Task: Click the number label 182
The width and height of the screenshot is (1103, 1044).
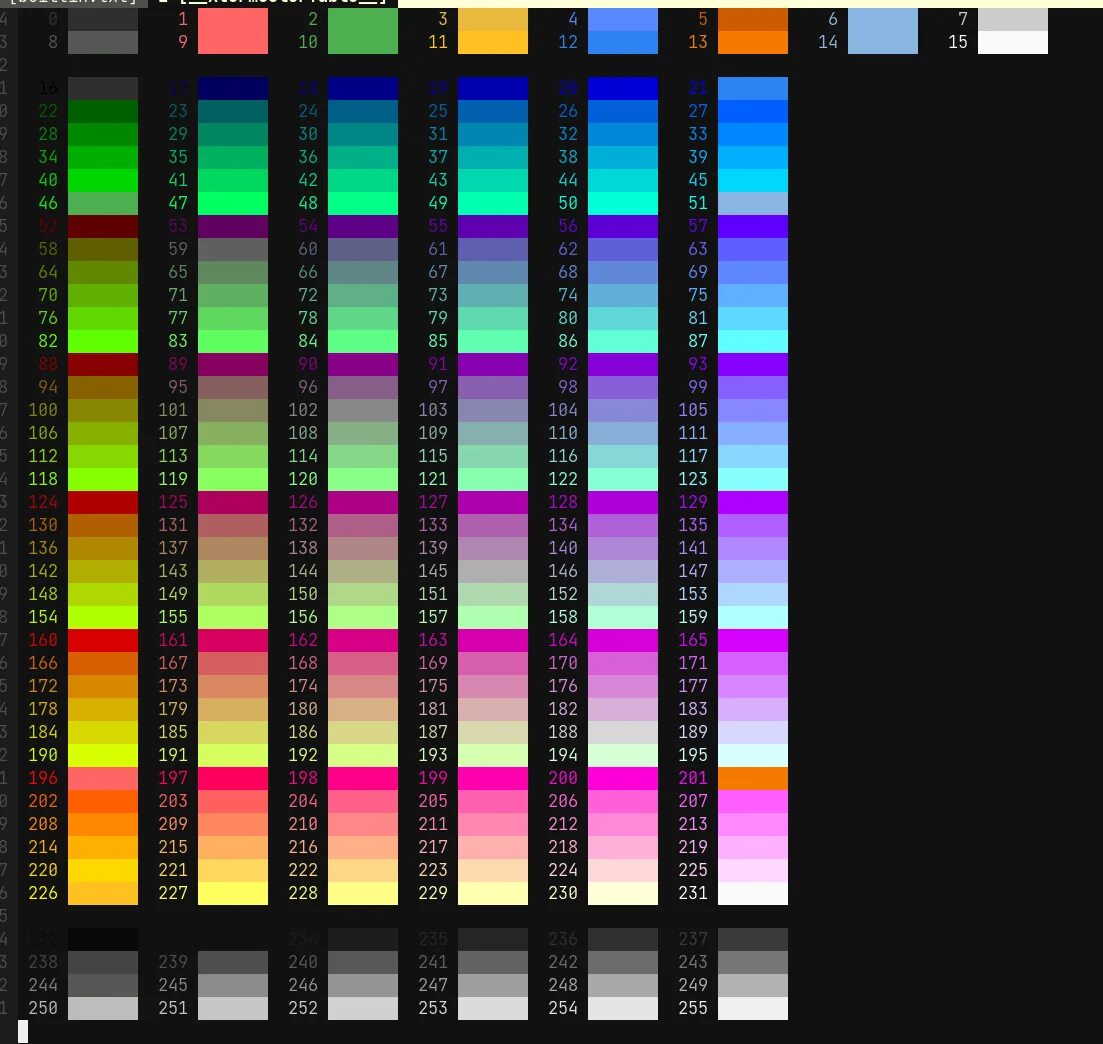Action: click(563, 709)
